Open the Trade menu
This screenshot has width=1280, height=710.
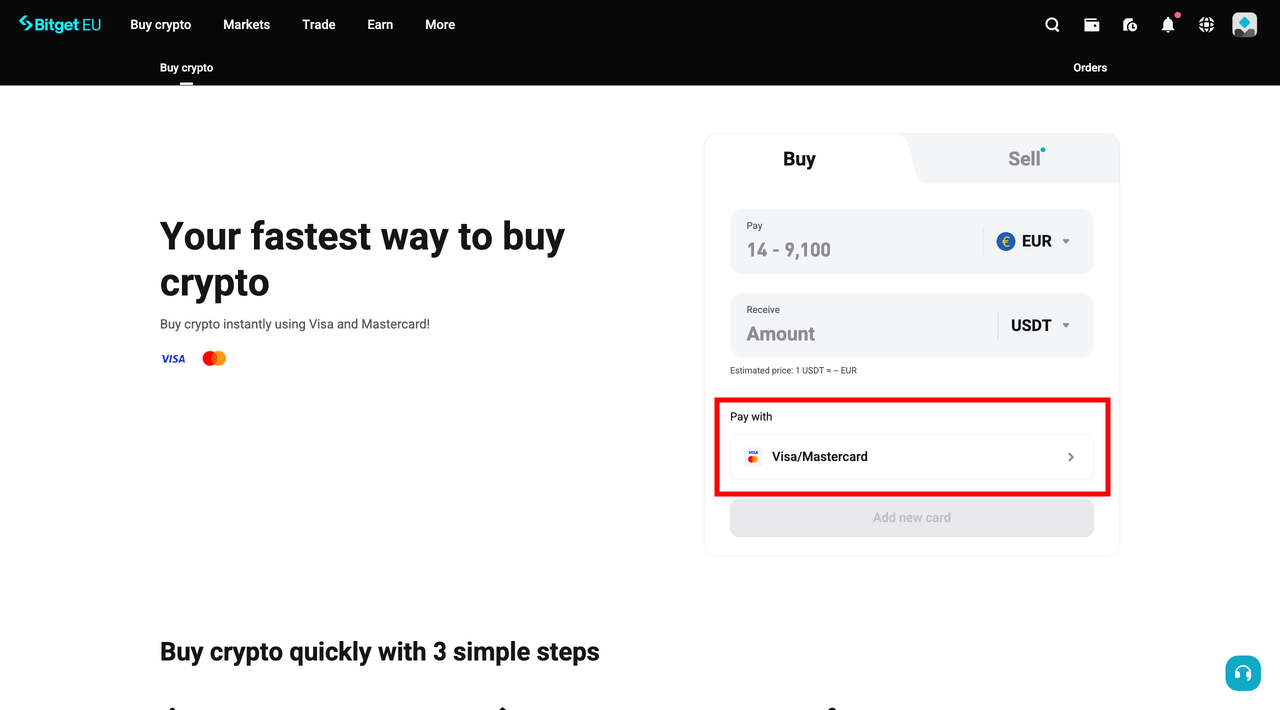319,25
